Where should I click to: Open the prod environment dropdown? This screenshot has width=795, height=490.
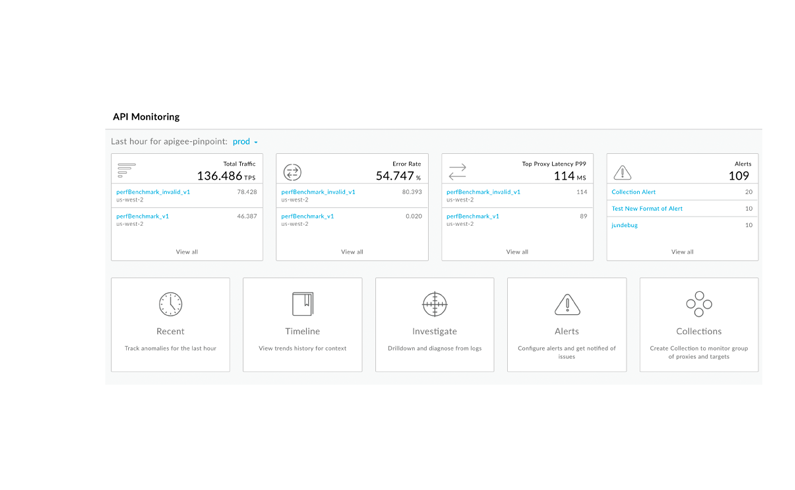point(245,142)
